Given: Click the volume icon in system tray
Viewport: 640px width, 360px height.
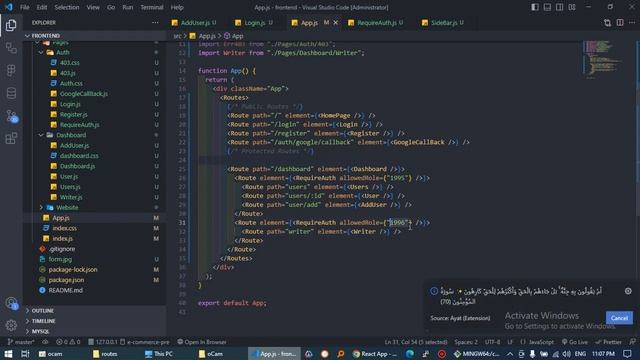Looking at the screenshot, I should [567, 354].
